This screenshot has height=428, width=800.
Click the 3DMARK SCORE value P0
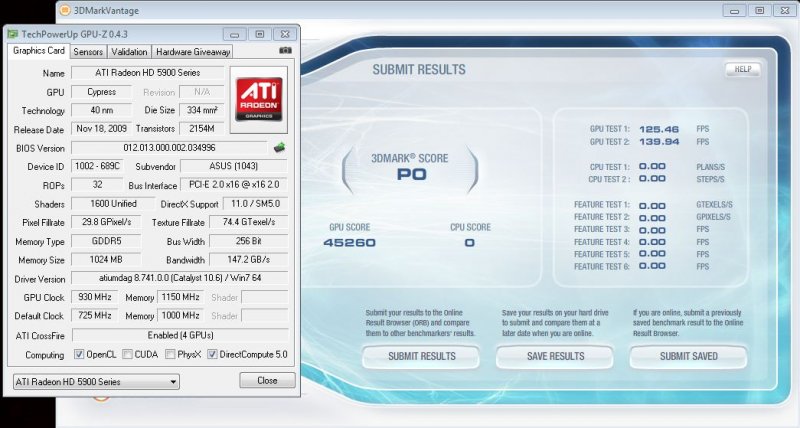tap(411, 174)
